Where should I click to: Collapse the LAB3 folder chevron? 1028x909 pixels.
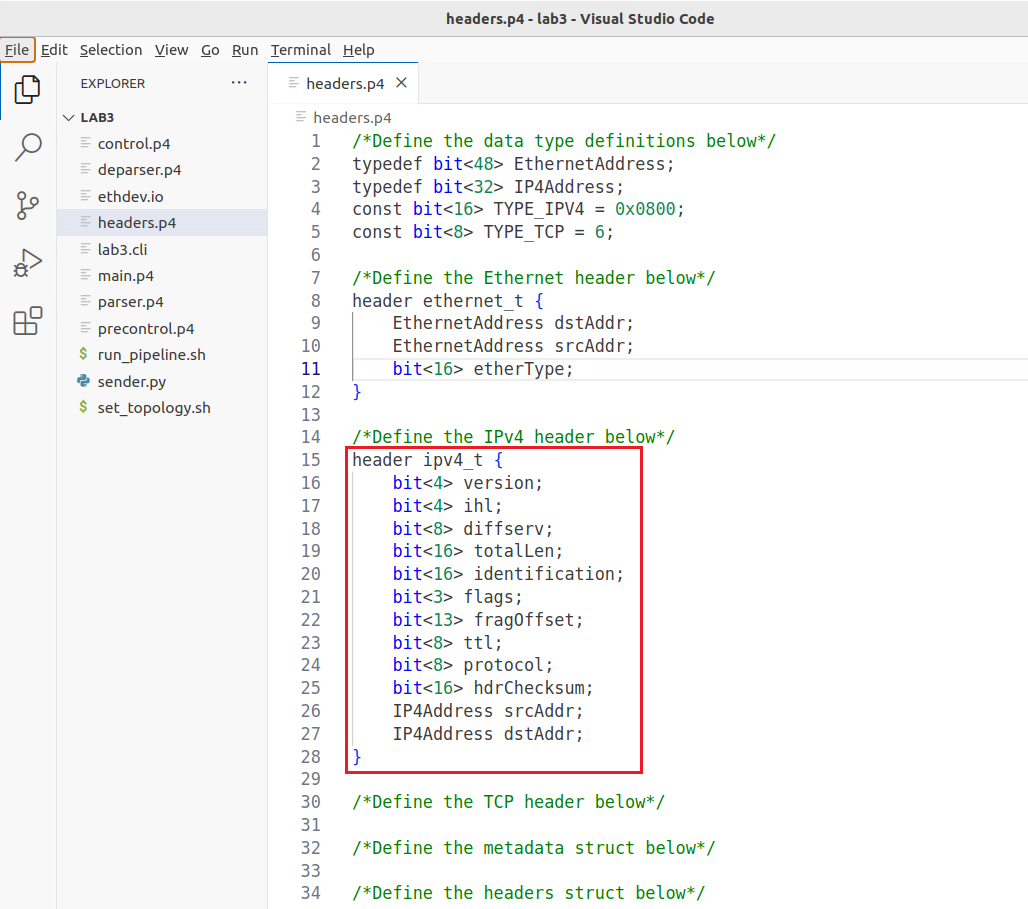[x=69, y=117]
